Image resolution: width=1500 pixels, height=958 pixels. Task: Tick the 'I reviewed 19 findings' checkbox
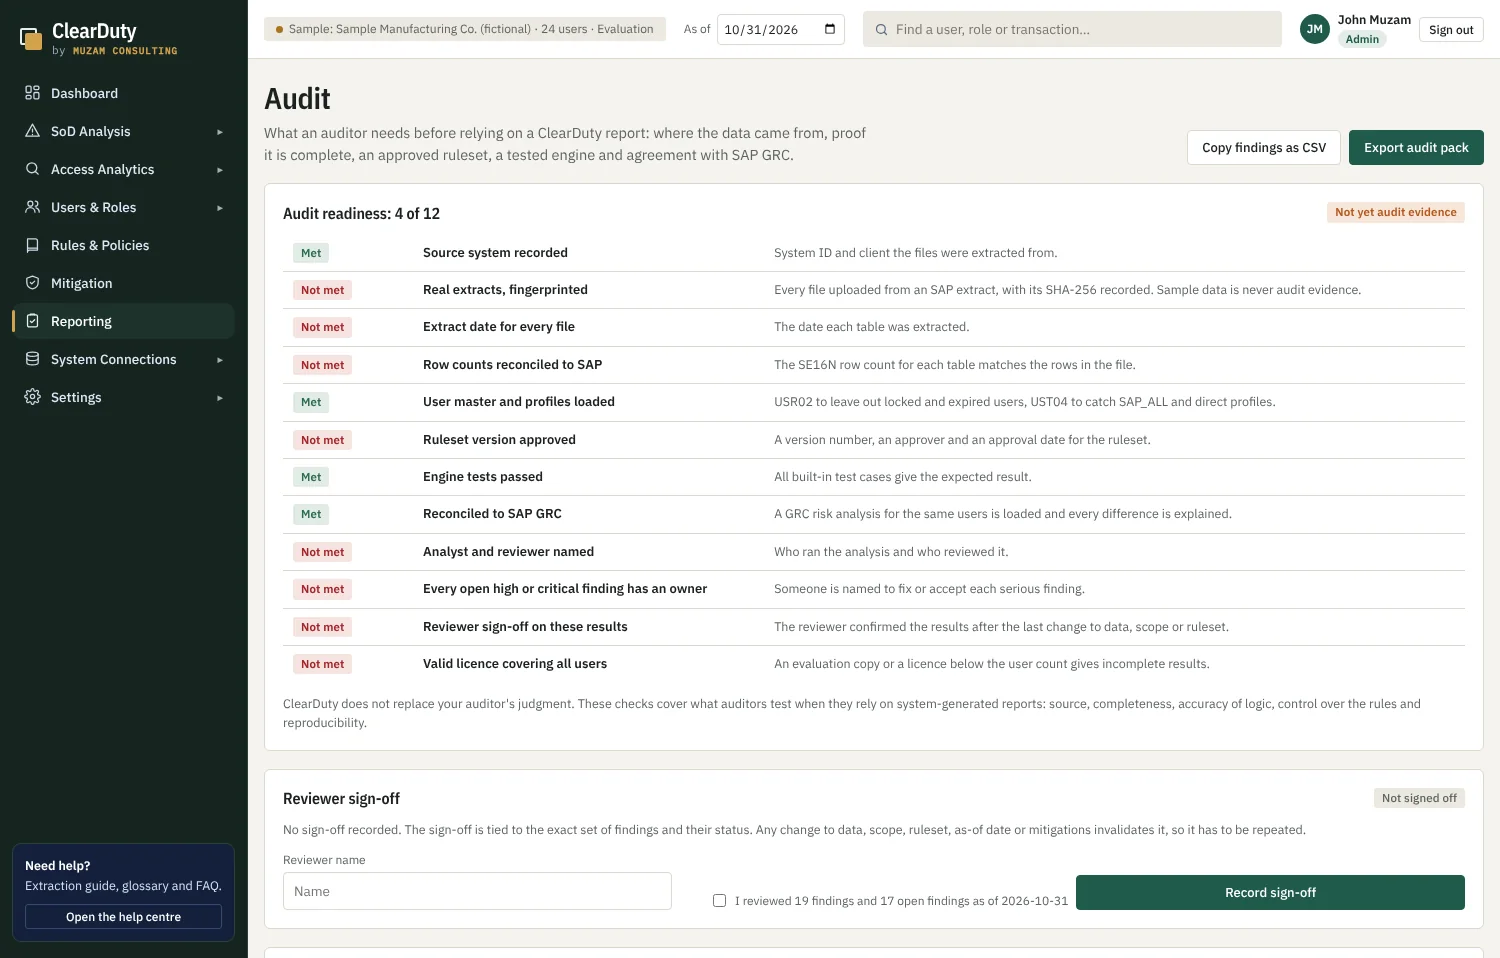click(719, 900)
